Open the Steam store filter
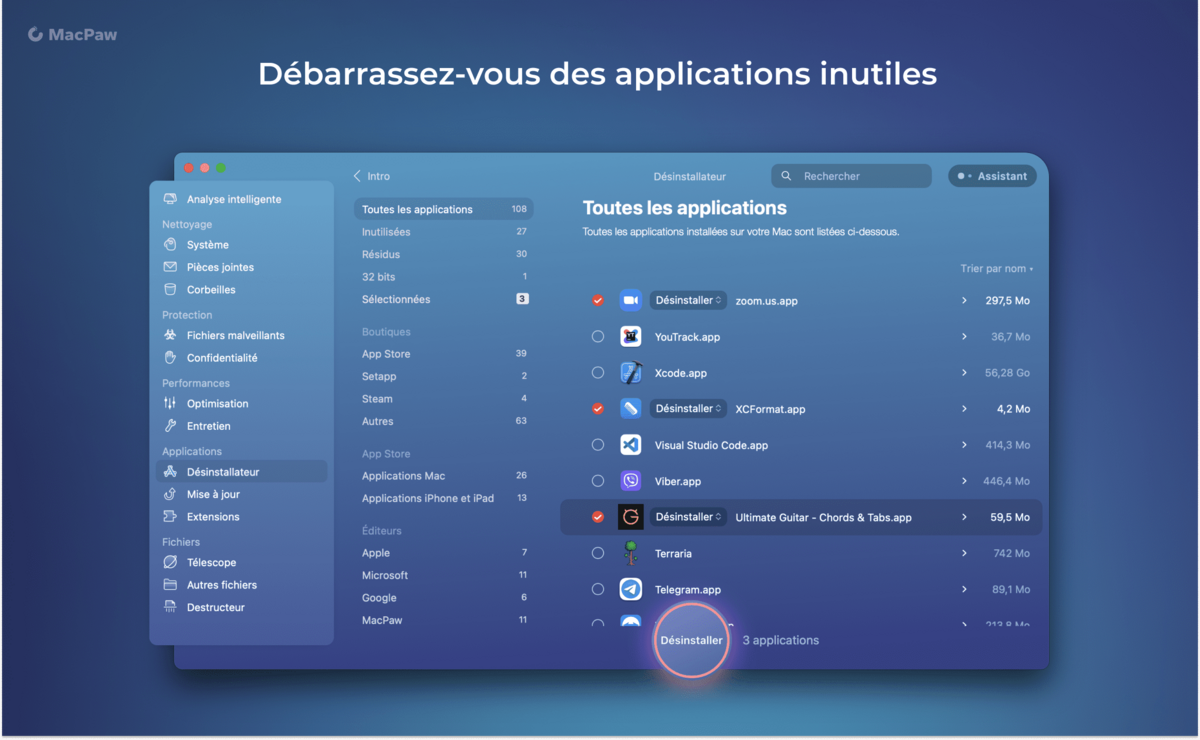Screen dimensions: 1200x740 coord(444,399)
